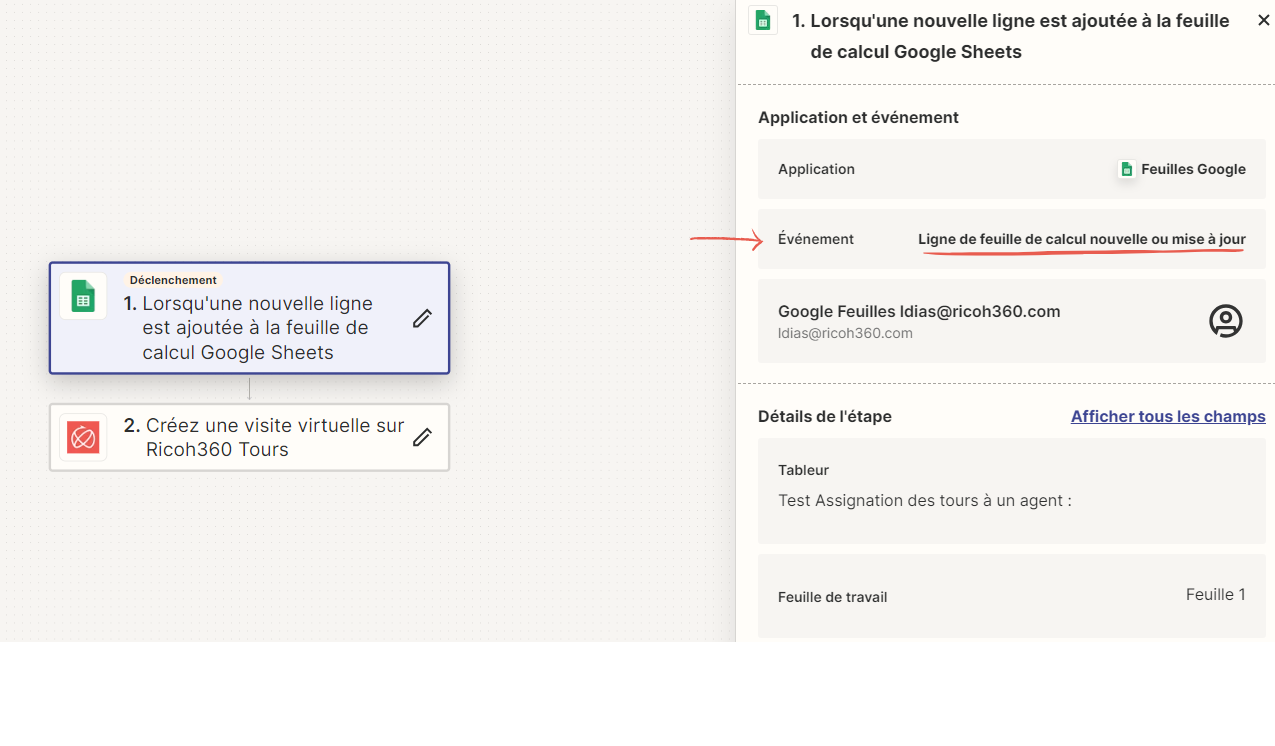
Task: Open the Événement row to change the event
Action: [x=1012, y=239]
